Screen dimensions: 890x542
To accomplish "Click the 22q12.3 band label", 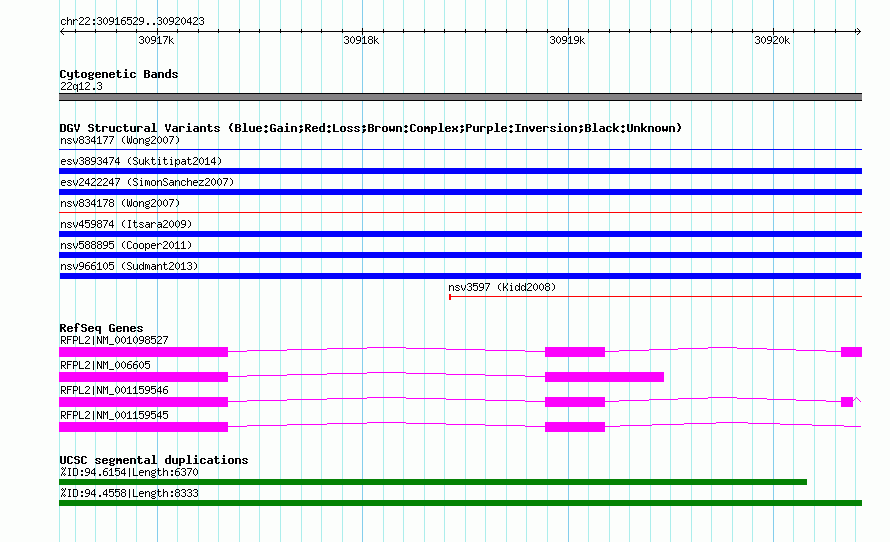I will click(81, 86).
